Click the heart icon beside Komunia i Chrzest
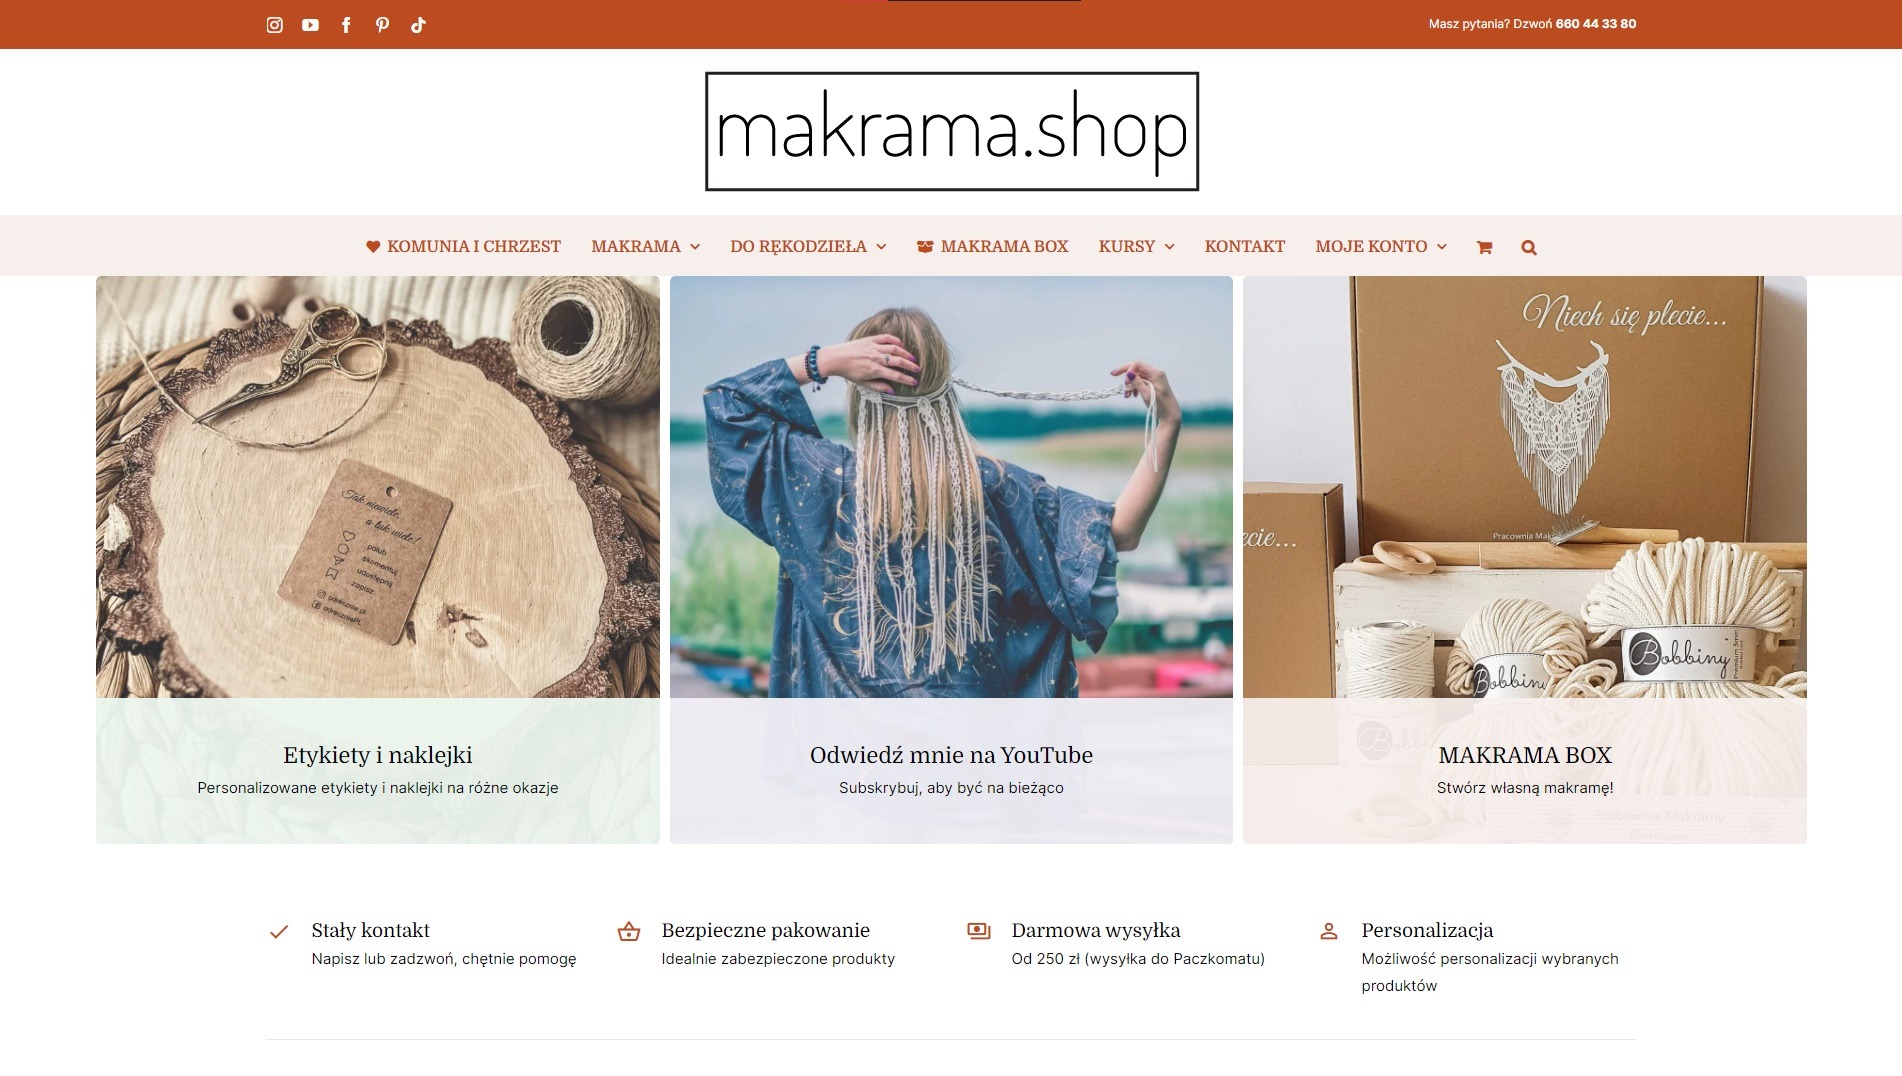Viewport: 1902px width, 1076px height. [x=373, y=246]
